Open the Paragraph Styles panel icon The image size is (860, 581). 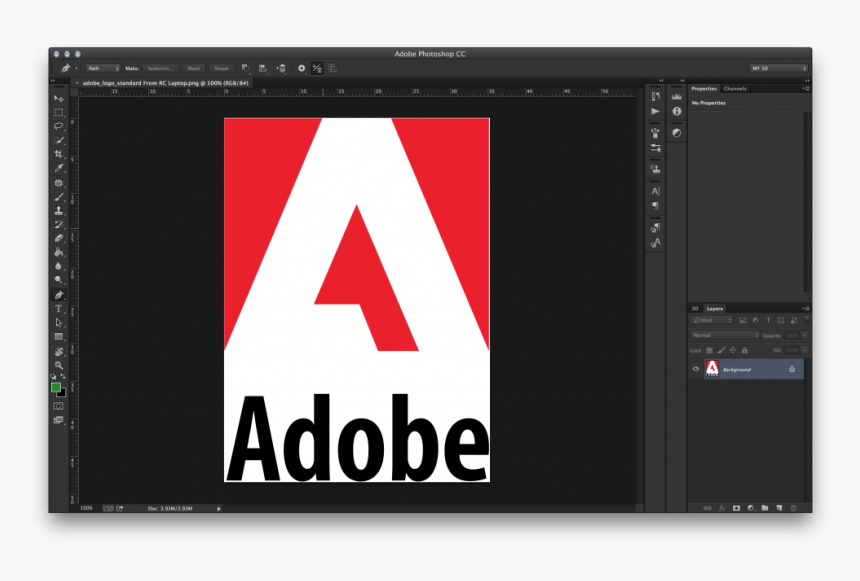(655, 228)
